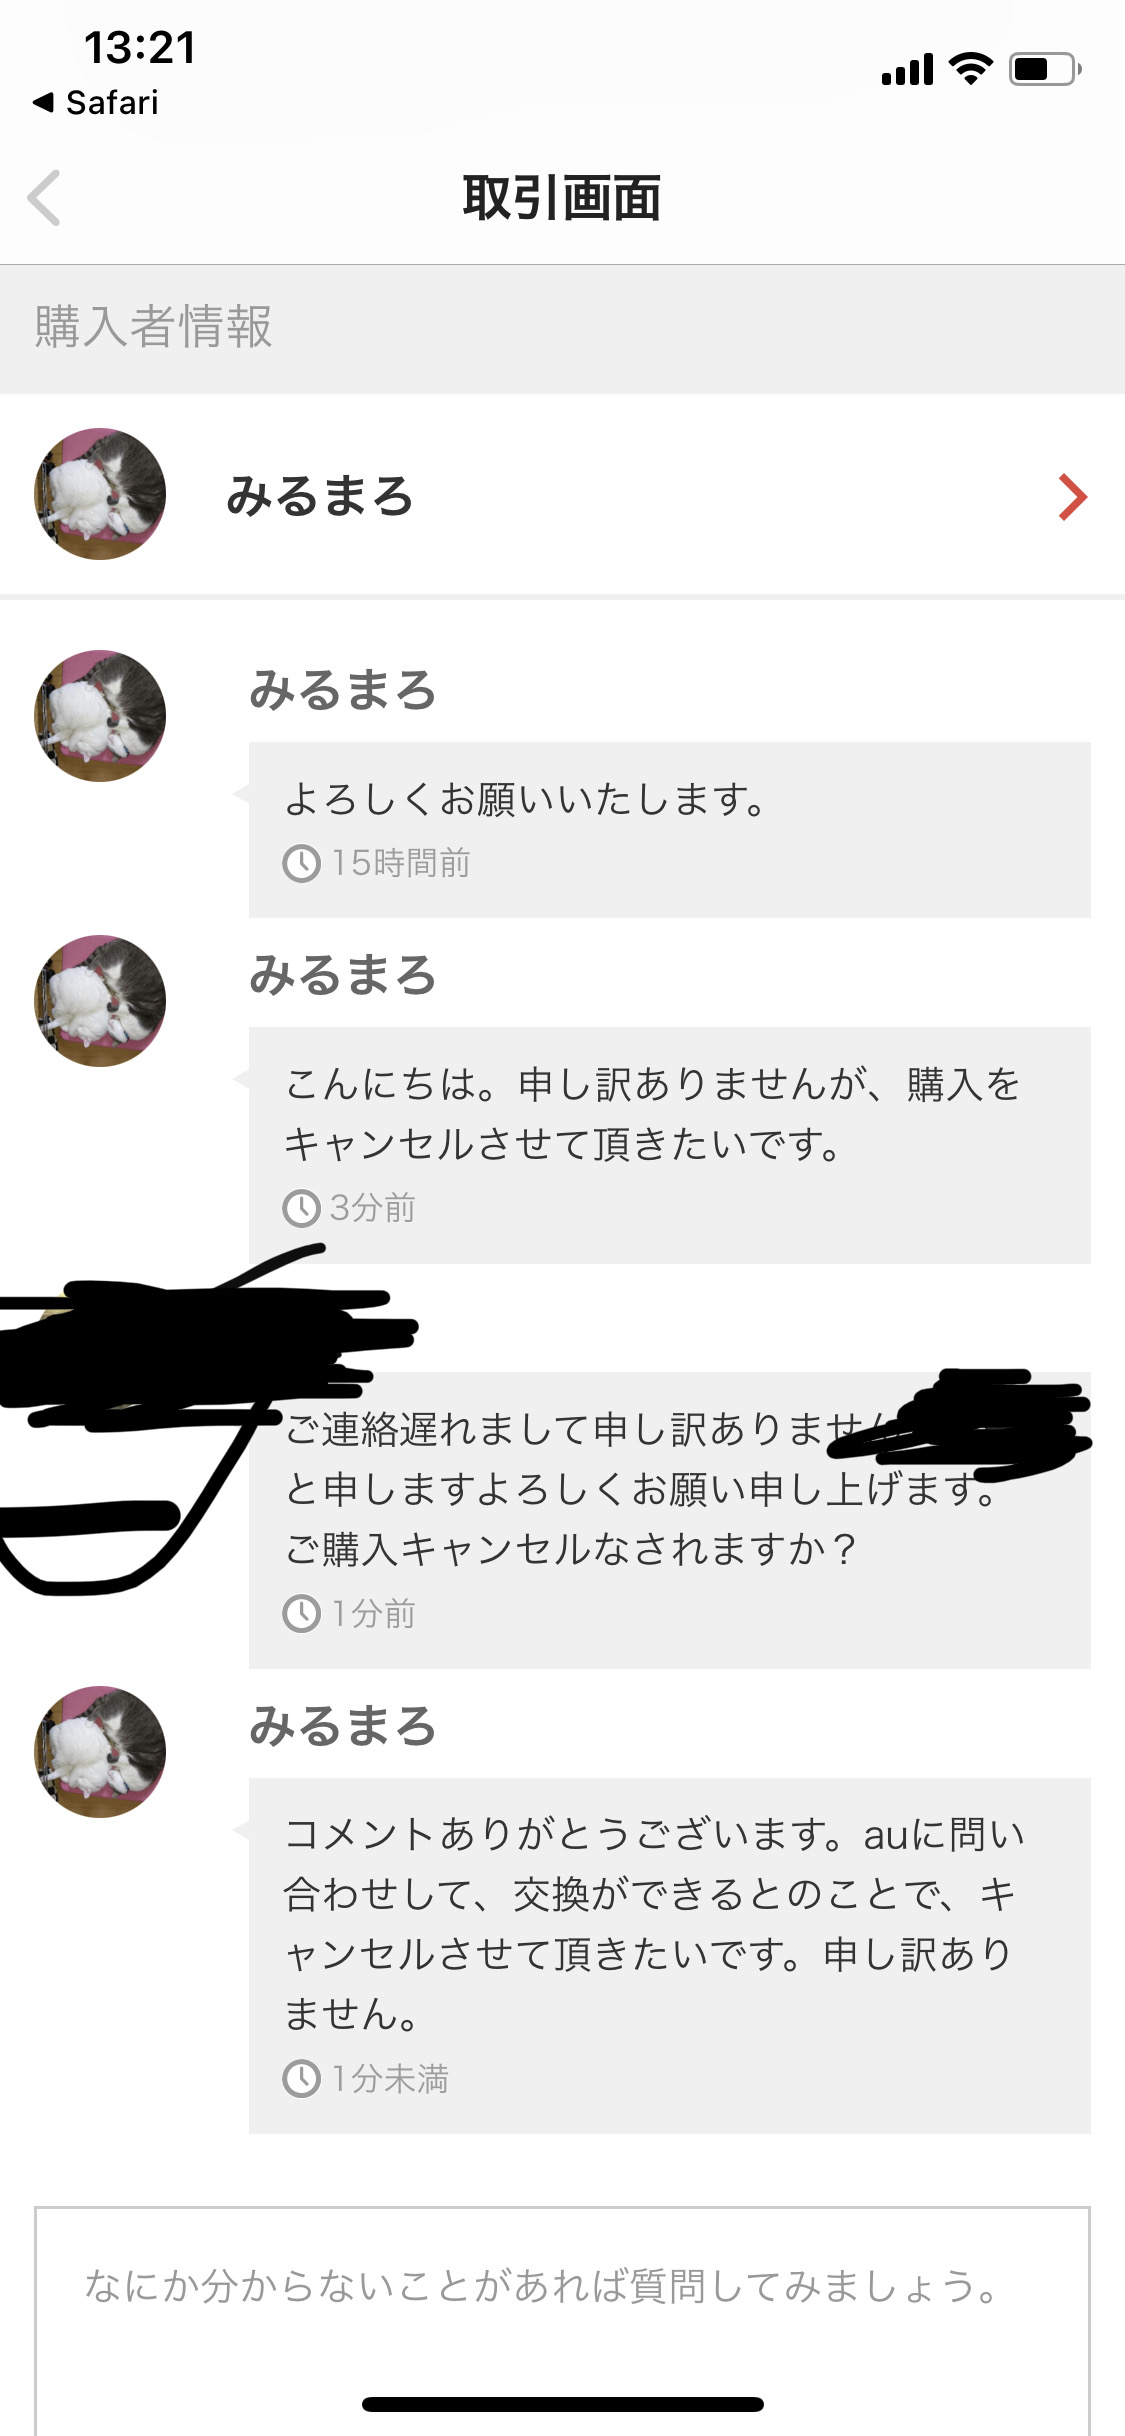Tap the 購入者情報 section header
The width and height of the screenshot is (1125, 2436).
click(x=562, y=328)
